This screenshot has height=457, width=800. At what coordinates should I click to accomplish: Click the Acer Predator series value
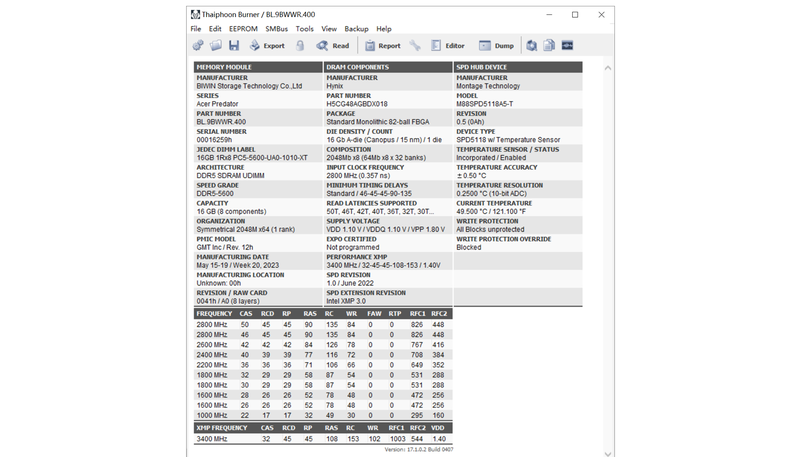tap(217, 104)
